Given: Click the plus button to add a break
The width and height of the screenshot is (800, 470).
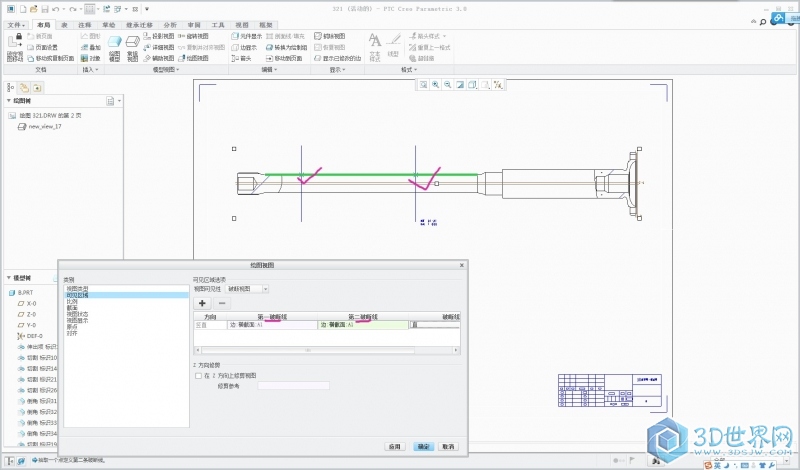Looking at the screenshot, I should 202,303.
